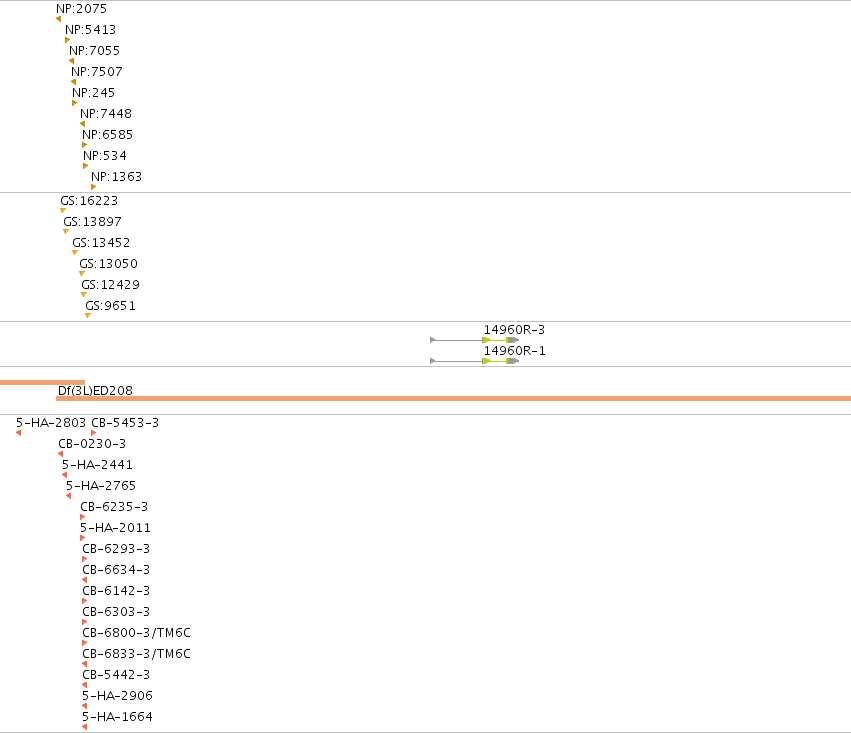Select the GS:13897 insertion label
This screenshot has width=851, height=733.
click(92, 222)
